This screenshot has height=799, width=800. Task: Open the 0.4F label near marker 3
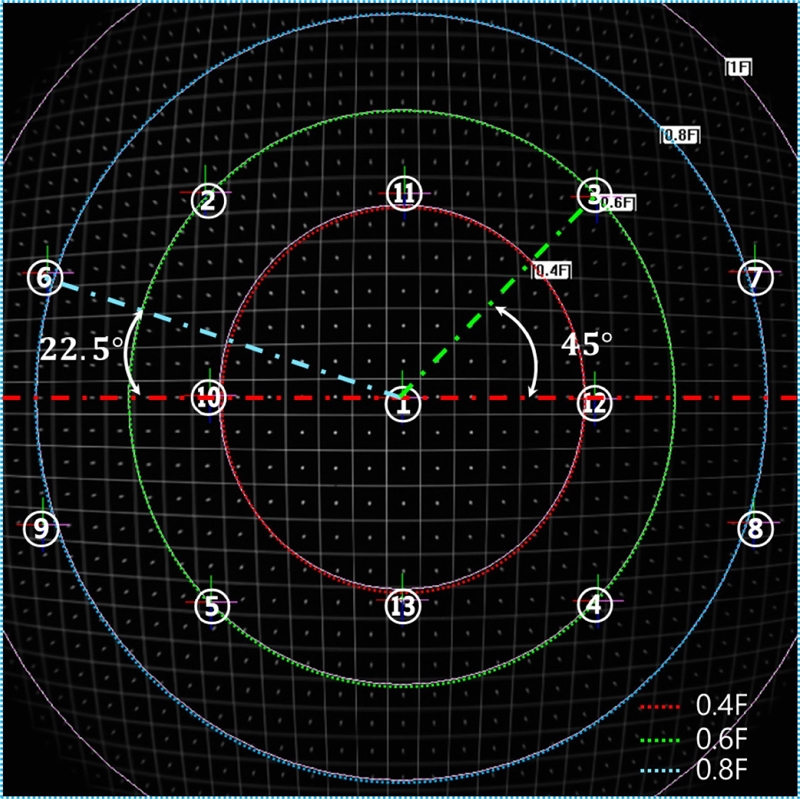click(x=551, y=268)
